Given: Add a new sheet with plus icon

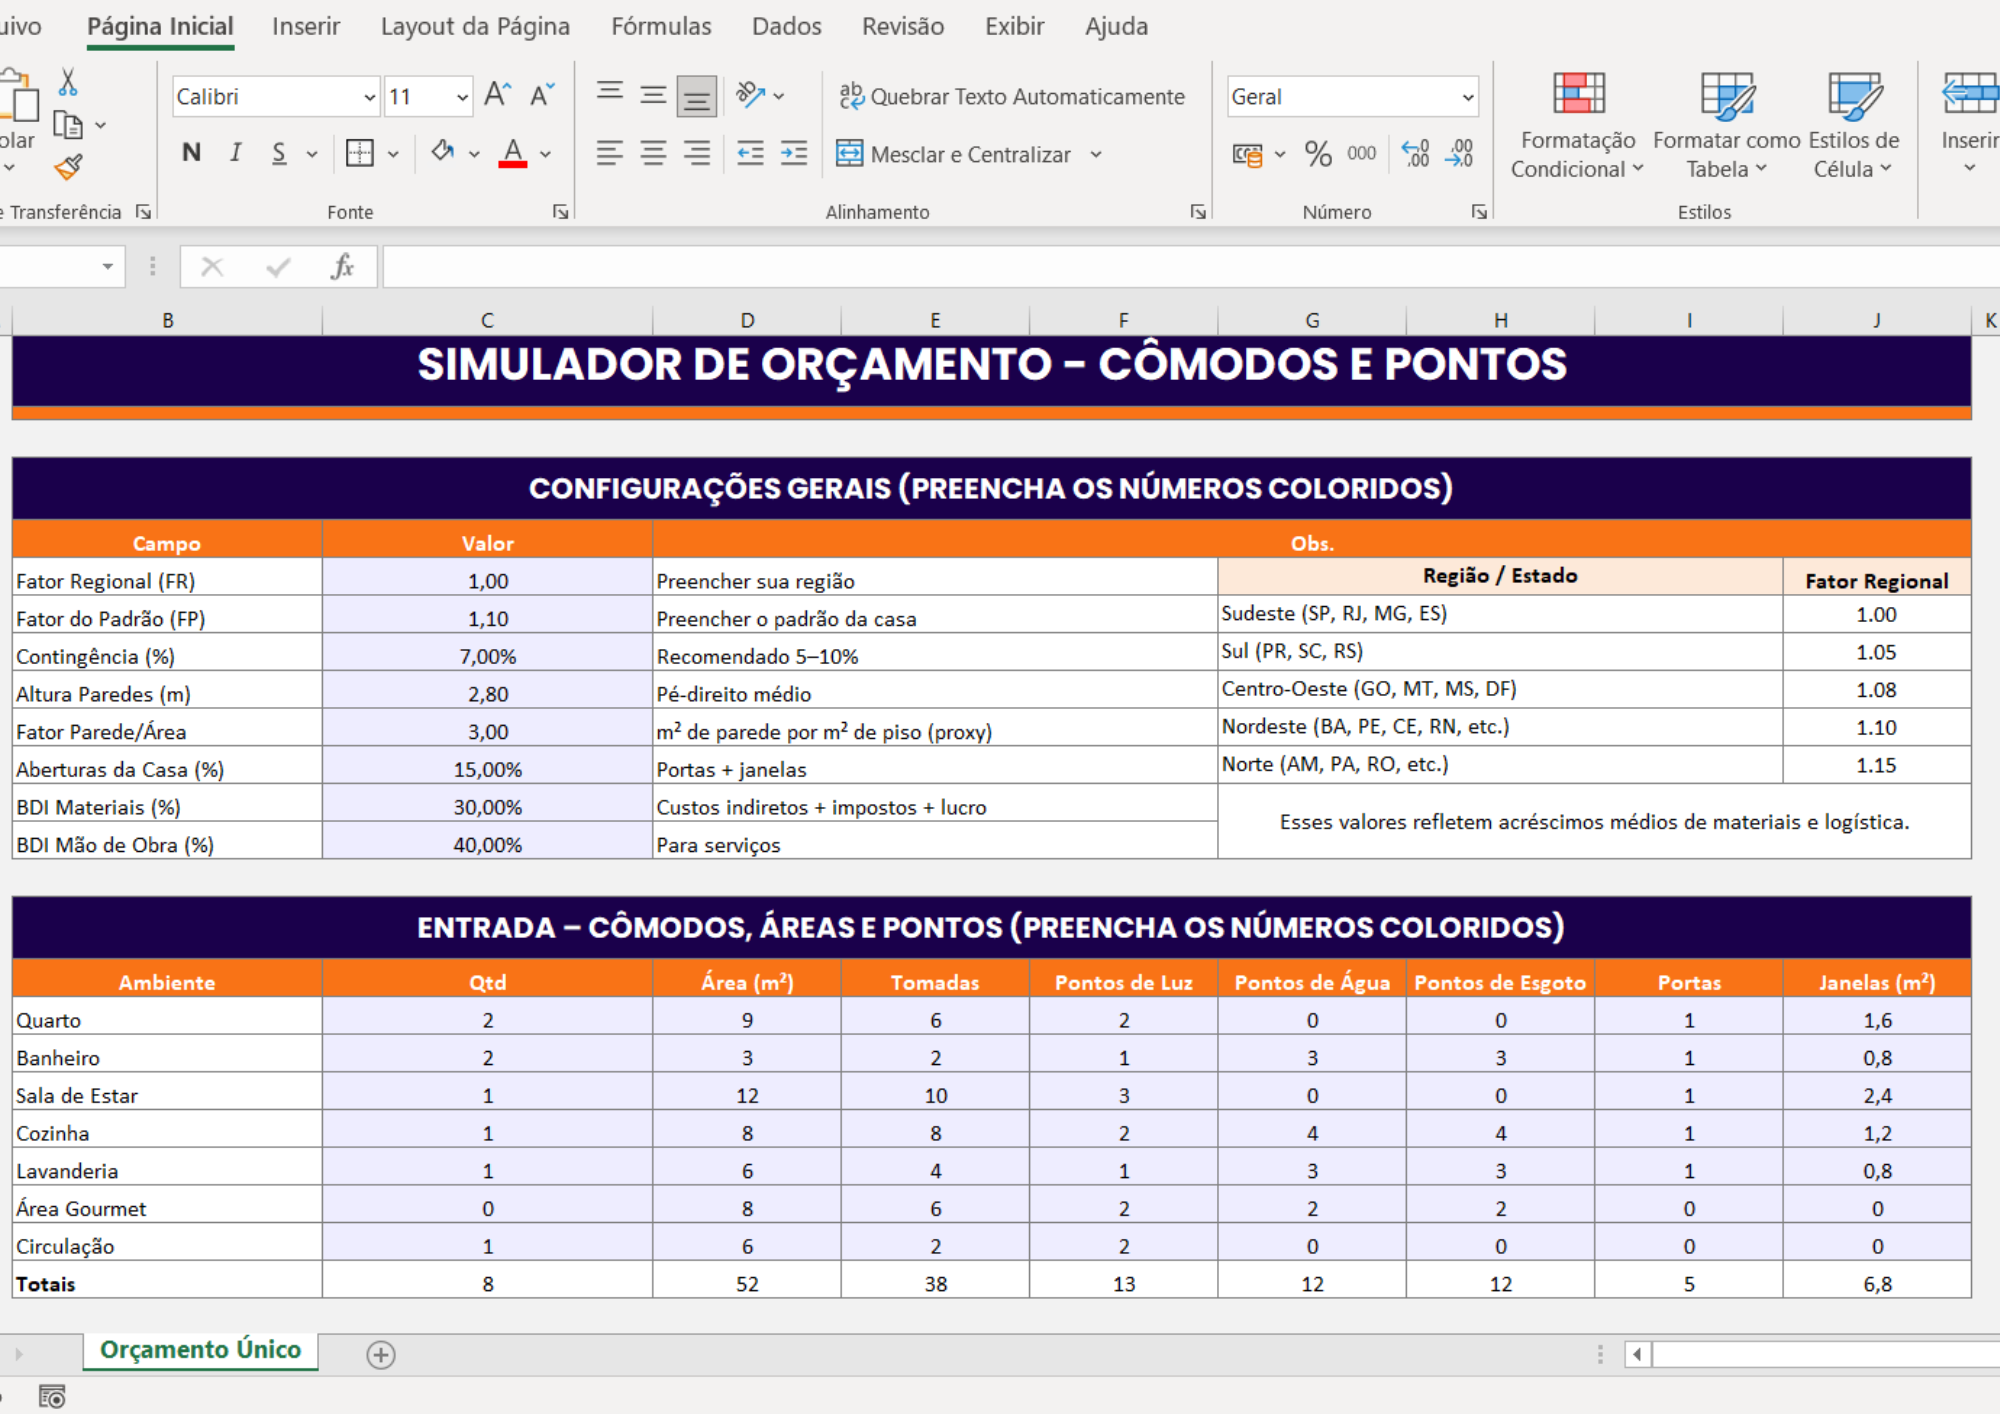Looking at the screenshot, I should pos(381,1355).
